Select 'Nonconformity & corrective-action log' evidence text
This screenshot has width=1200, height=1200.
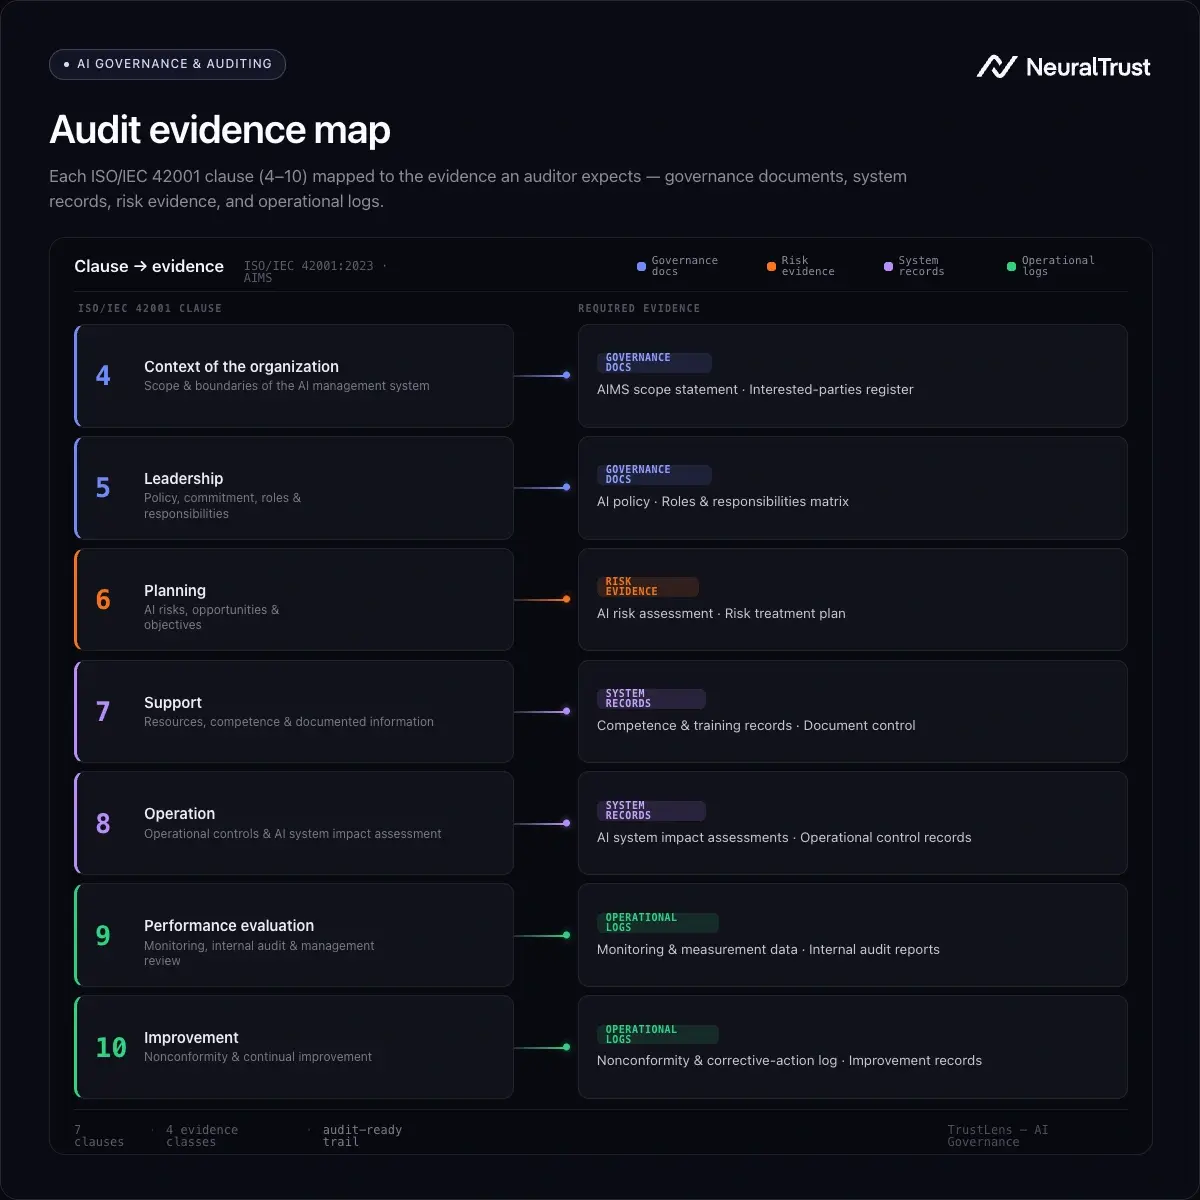pyautogui.click(x=717, y=1061)
